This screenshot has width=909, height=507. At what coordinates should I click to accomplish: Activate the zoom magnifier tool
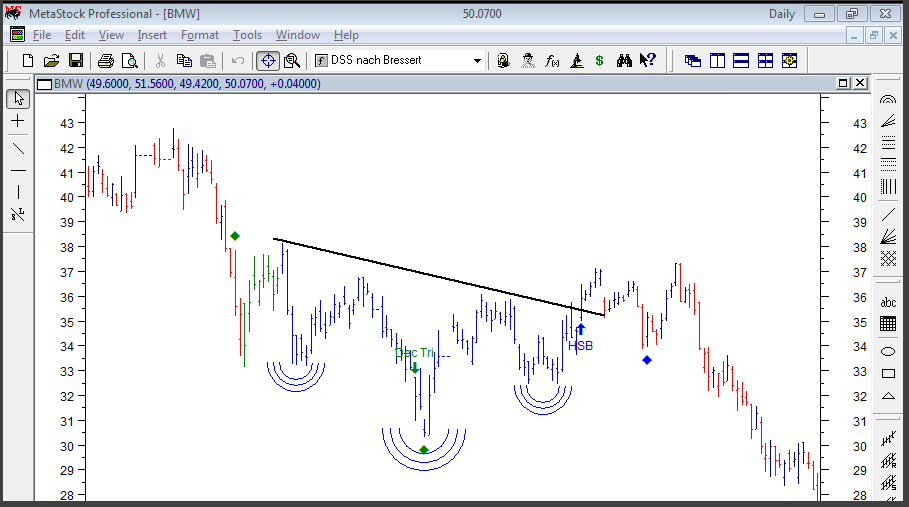tap(292, 60)
